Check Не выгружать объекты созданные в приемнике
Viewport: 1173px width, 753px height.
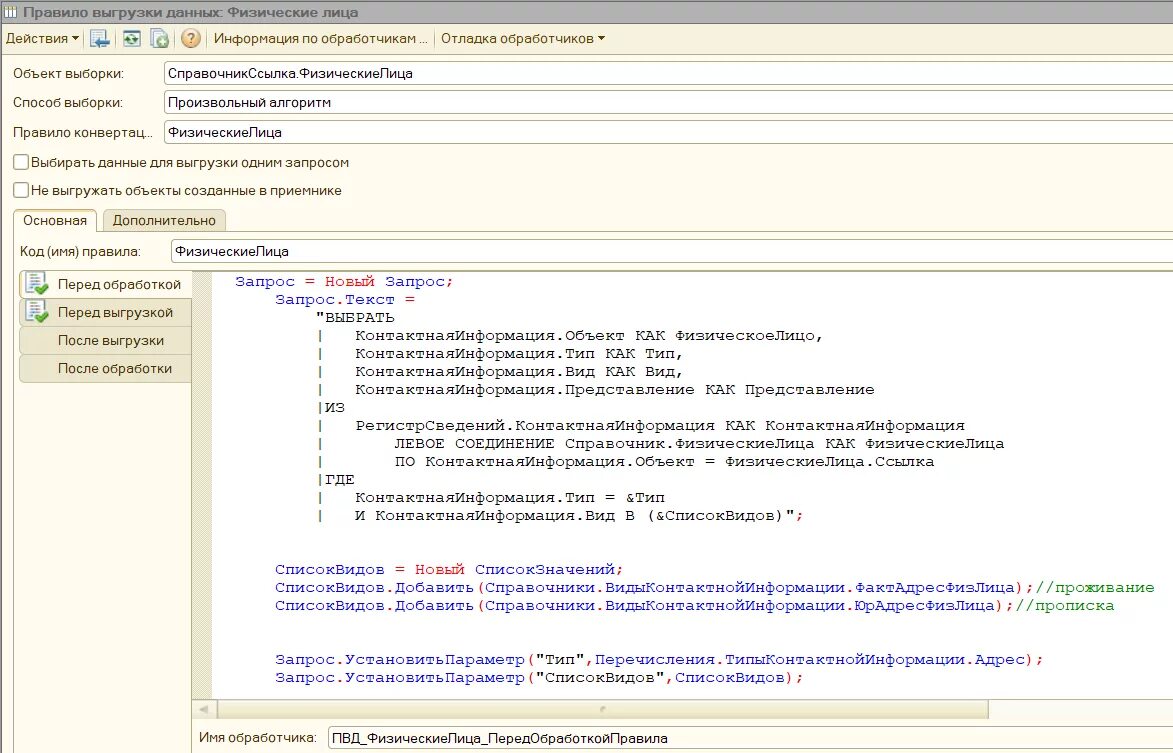coord(21,190)
